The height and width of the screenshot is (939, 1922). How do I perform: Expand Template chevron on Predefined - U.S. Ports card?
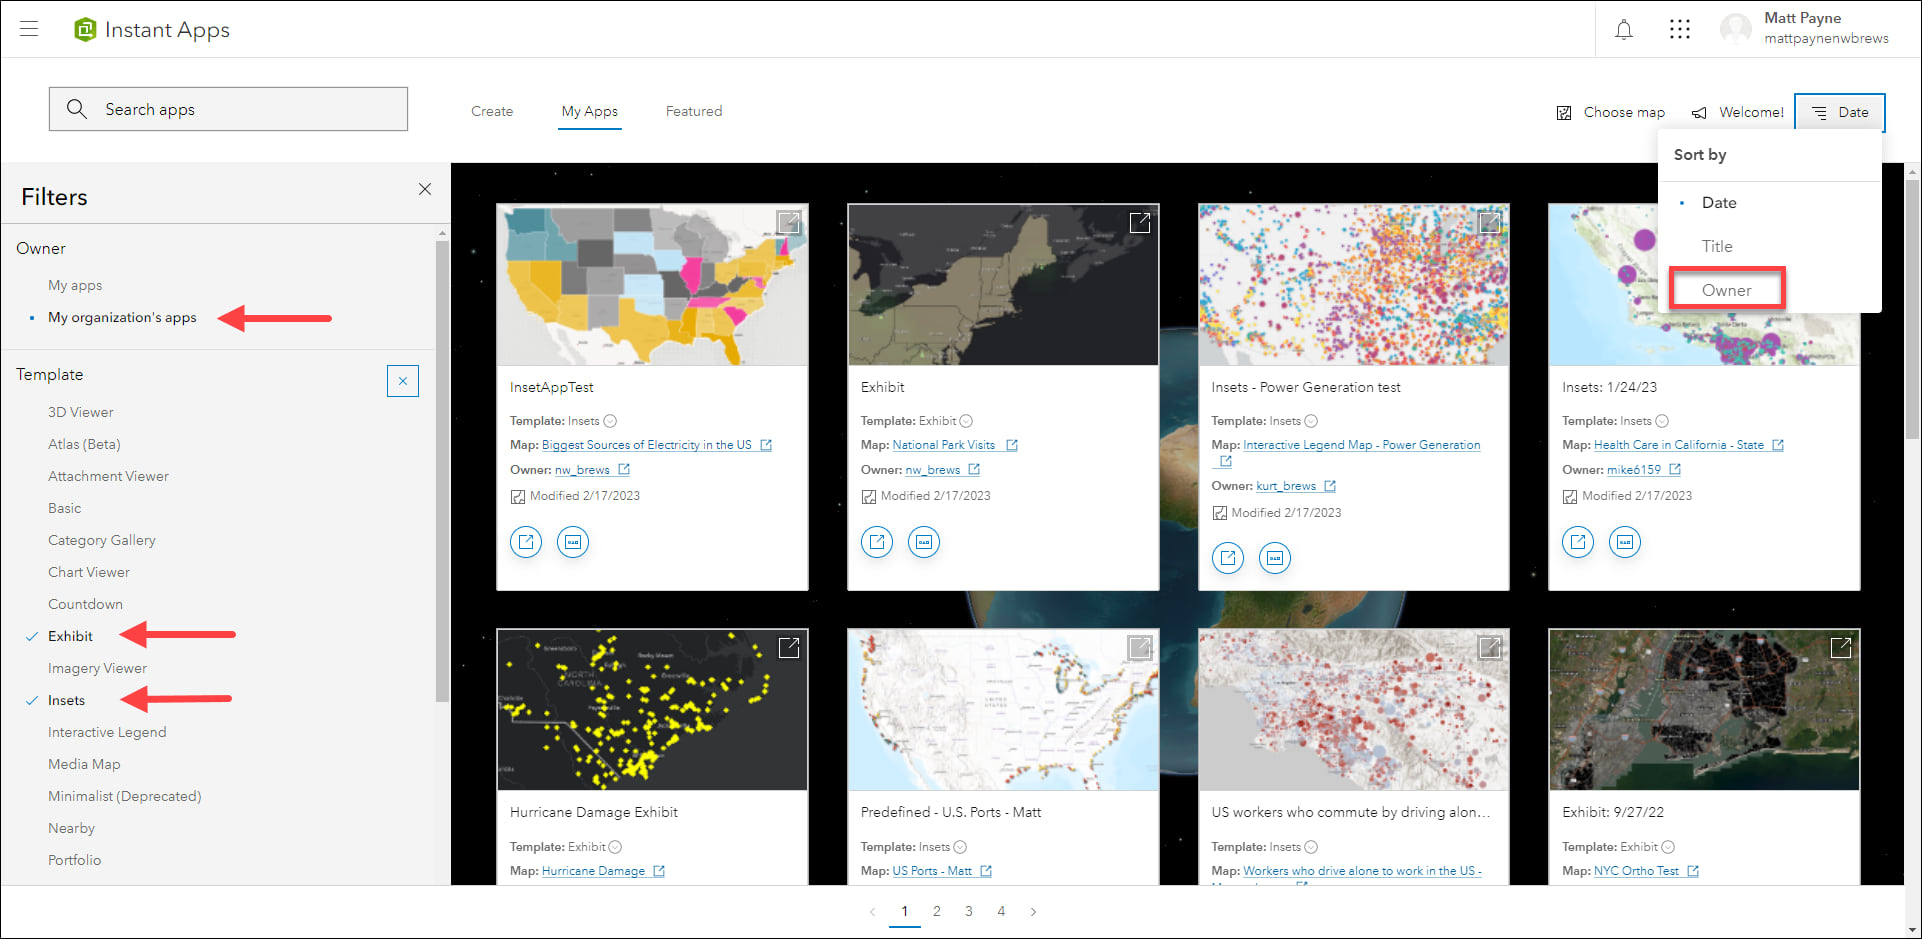960,847
